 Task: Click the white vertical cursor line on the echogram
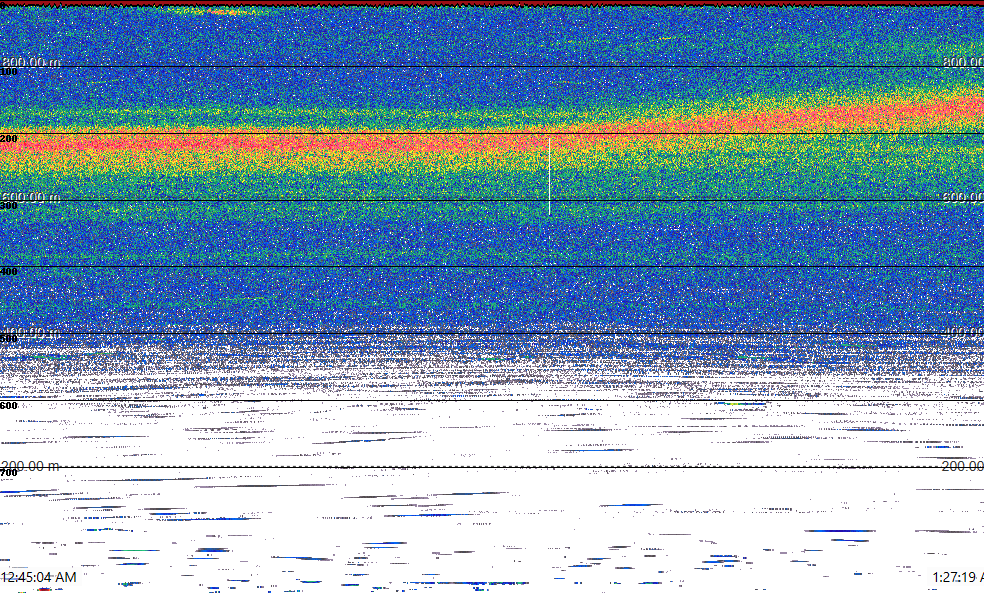[x=550, y=177]
